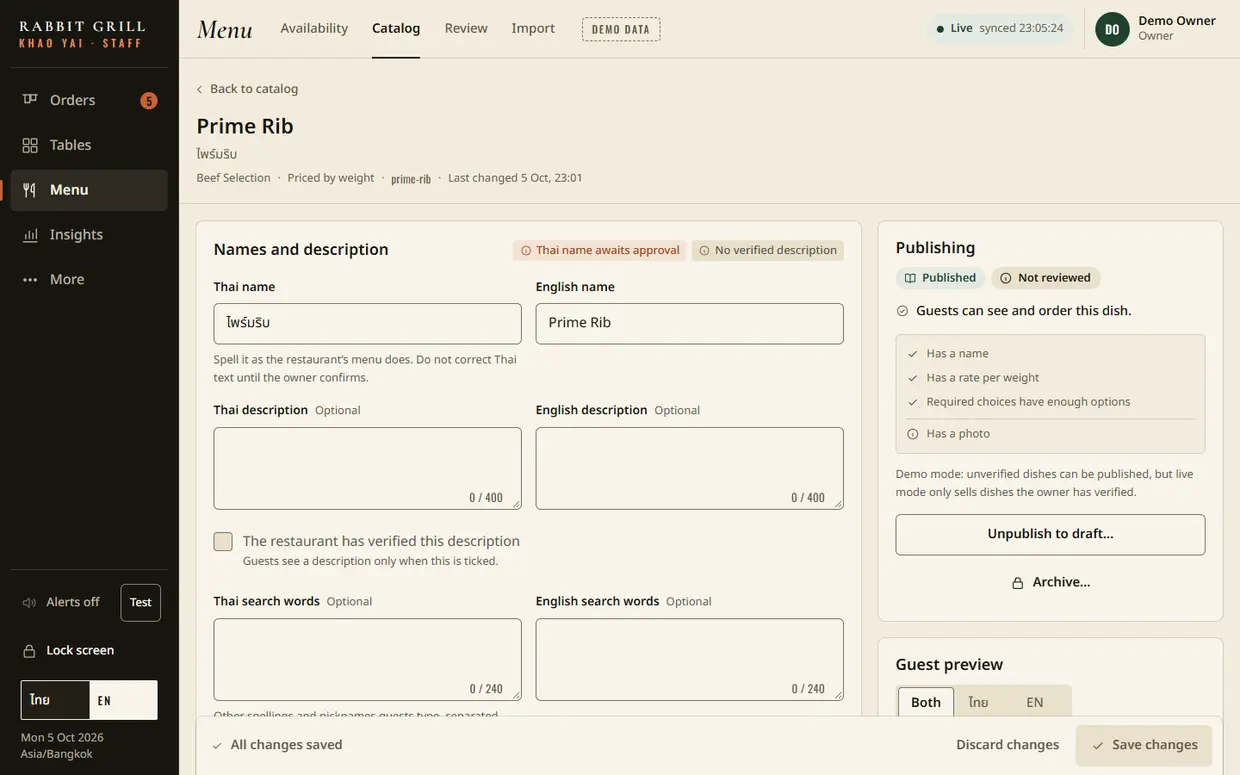Click the More ellipsis icon

tap(30, 280)
